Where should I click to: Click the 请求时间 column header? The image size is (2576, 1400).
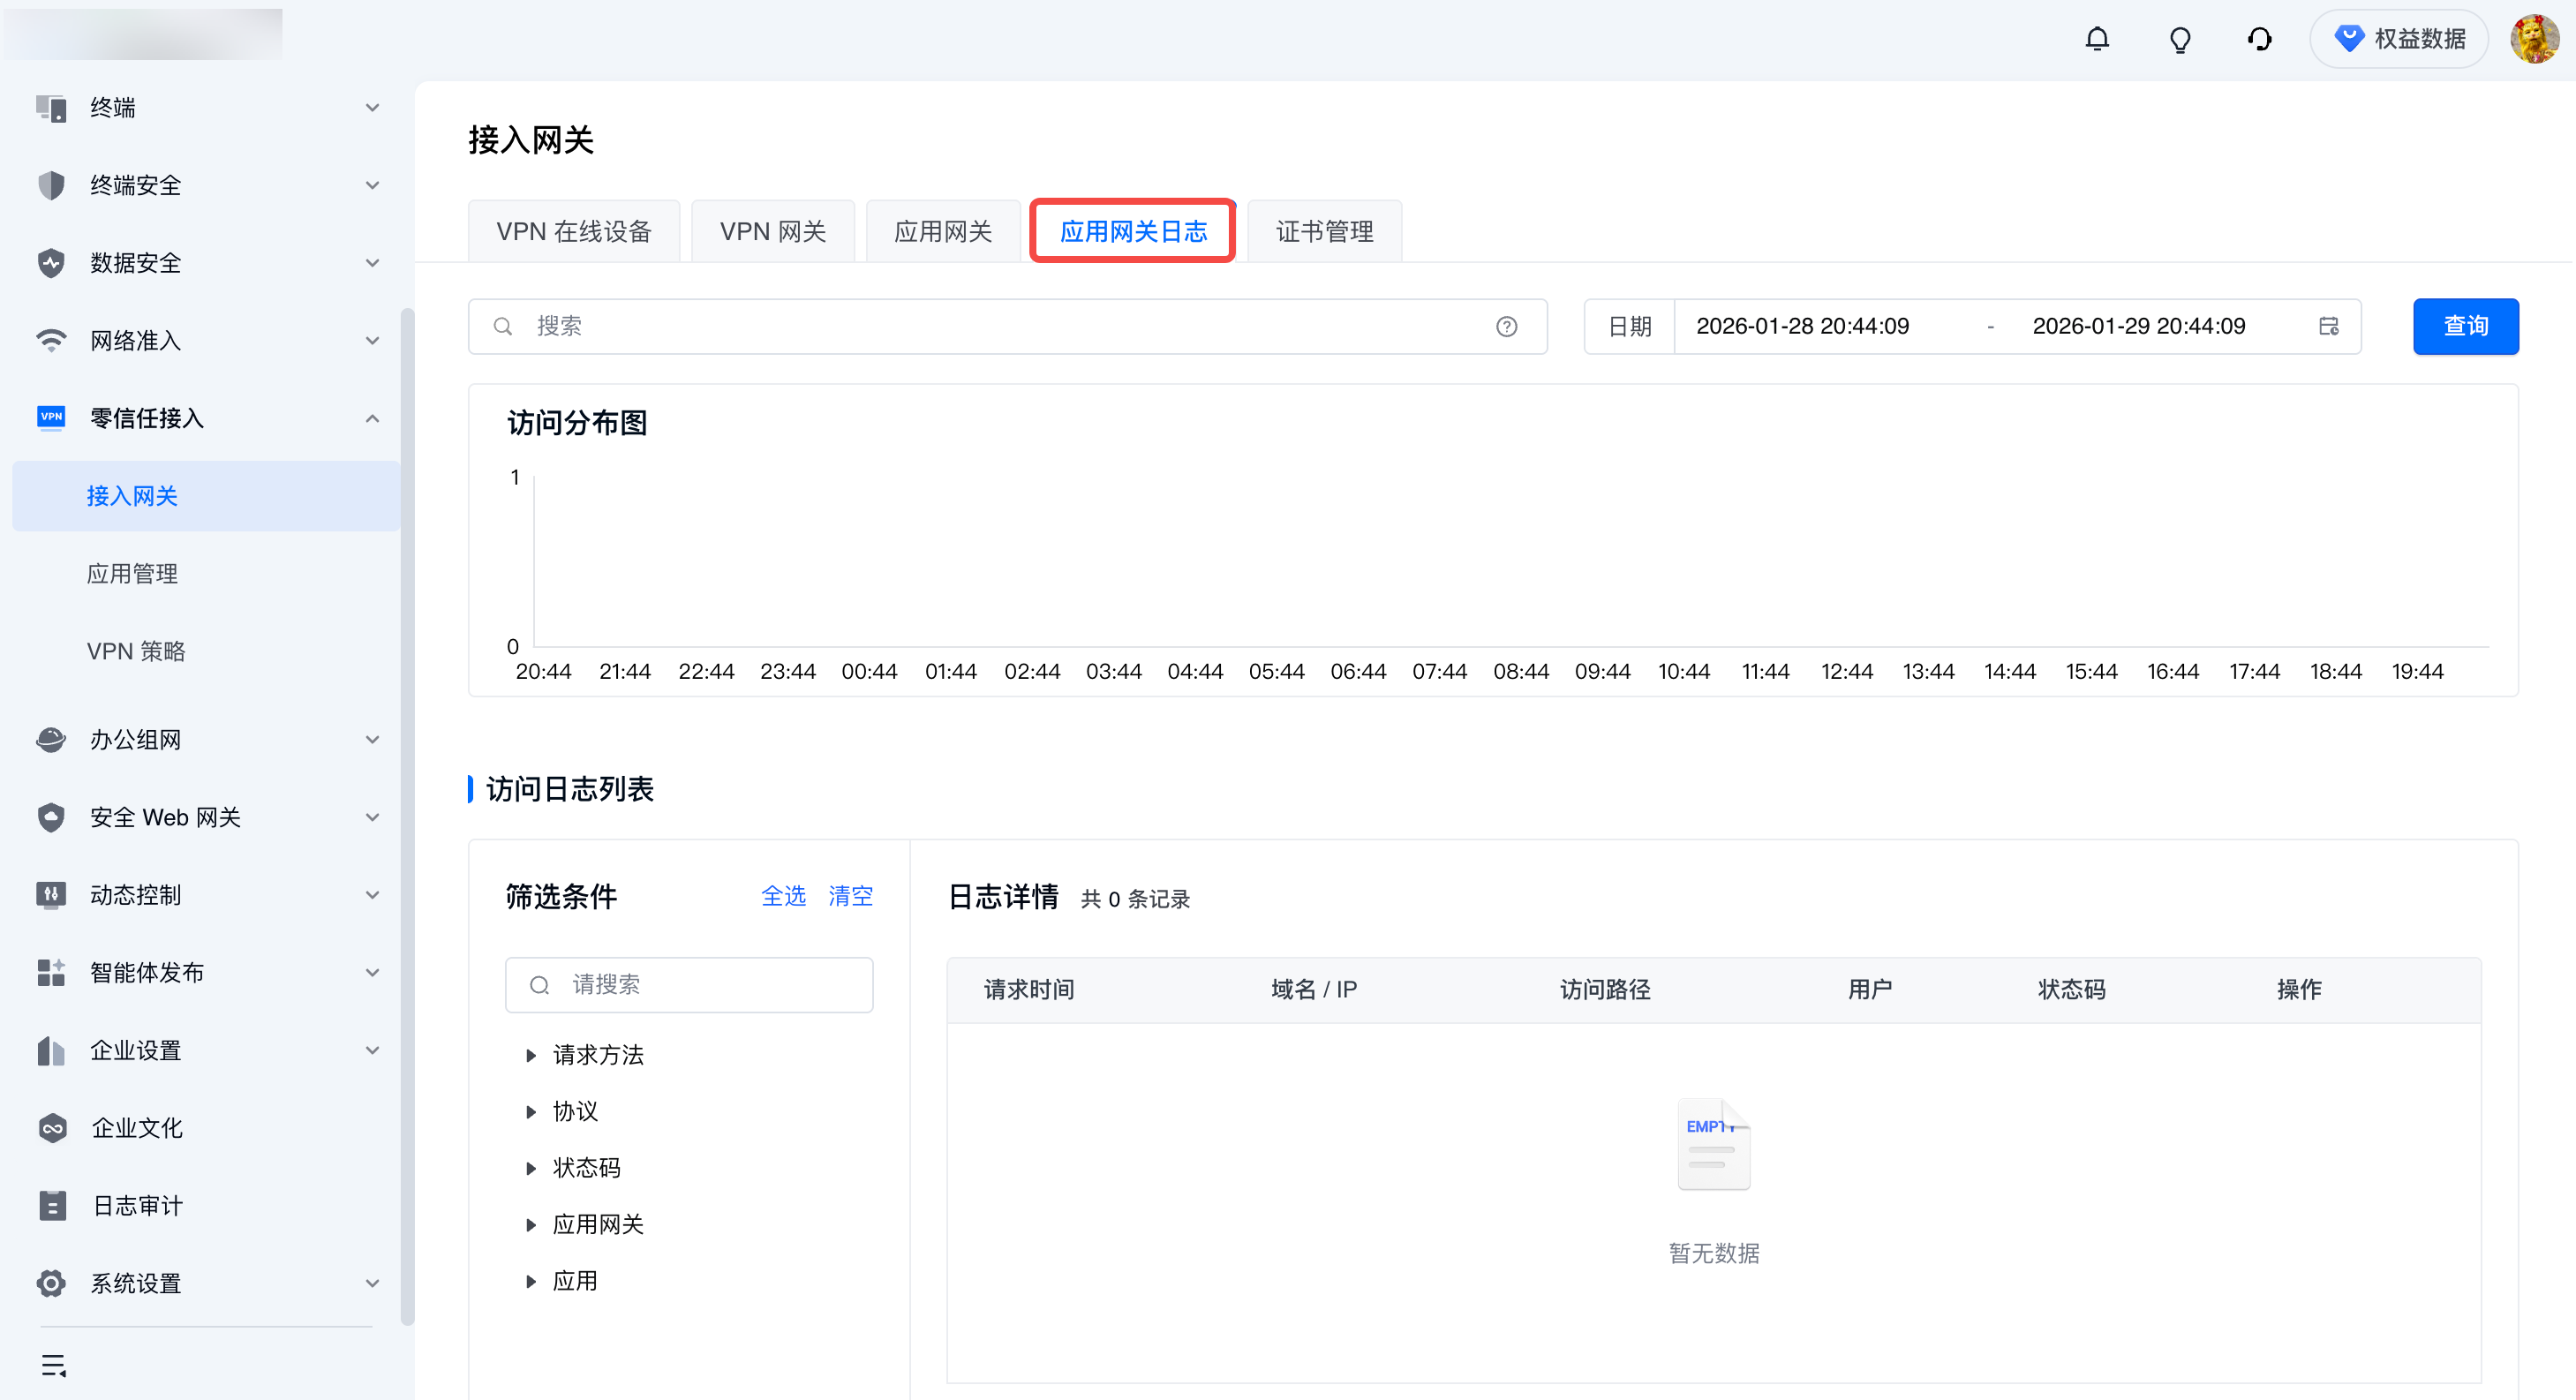click(x=1029, y=990)
